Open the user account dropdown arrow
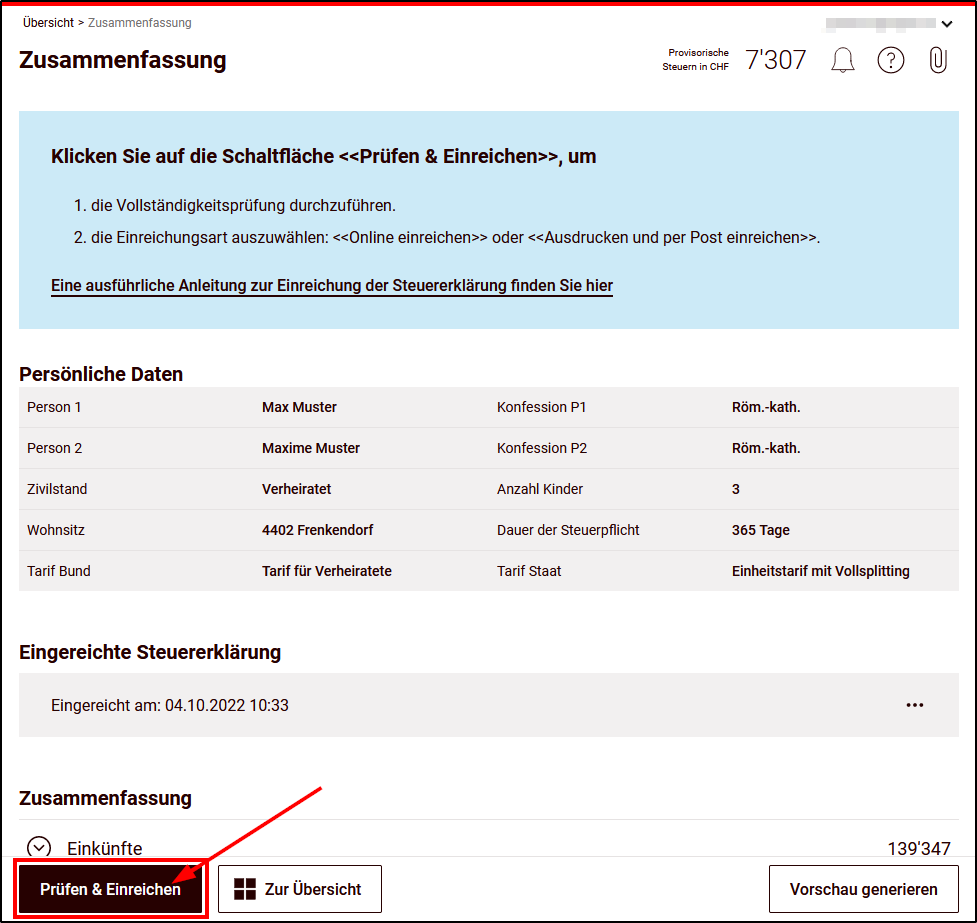Viewport: 977px width, 923px height. [946, 24]
